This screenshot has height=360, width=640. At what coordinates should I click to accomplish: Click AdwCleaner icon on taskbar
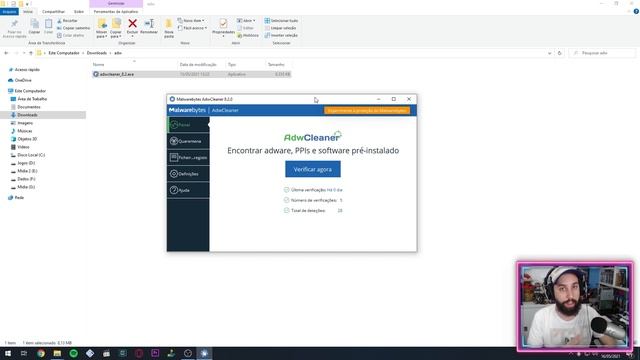pos(204,353)
